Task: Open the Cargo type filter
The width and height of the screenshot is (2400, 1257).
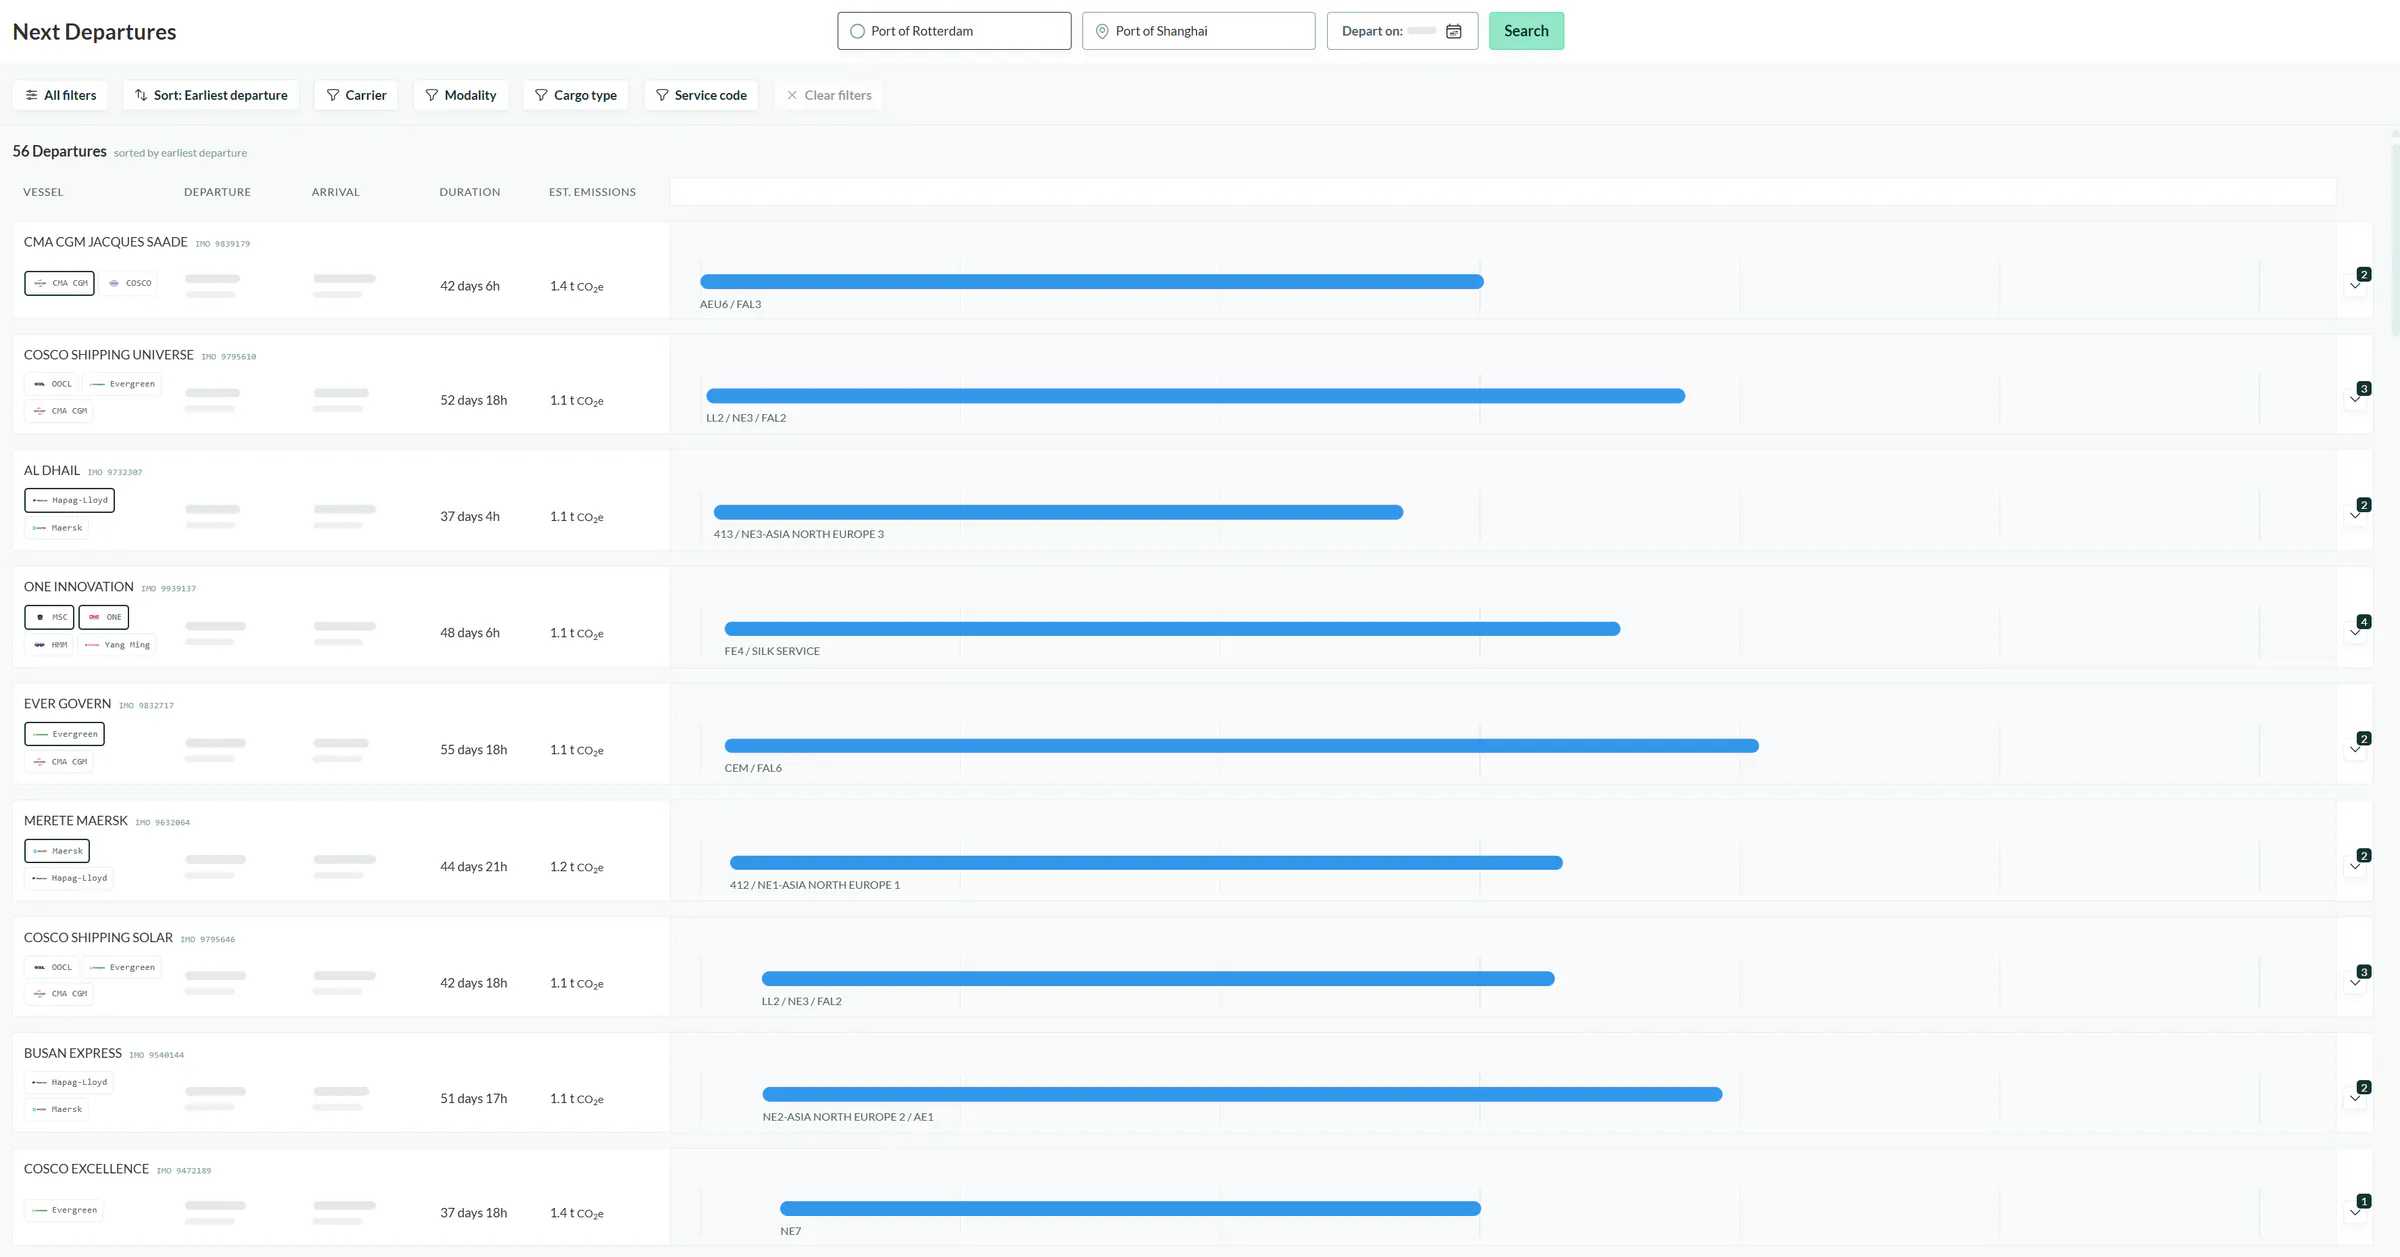Action: click(575, 95)
